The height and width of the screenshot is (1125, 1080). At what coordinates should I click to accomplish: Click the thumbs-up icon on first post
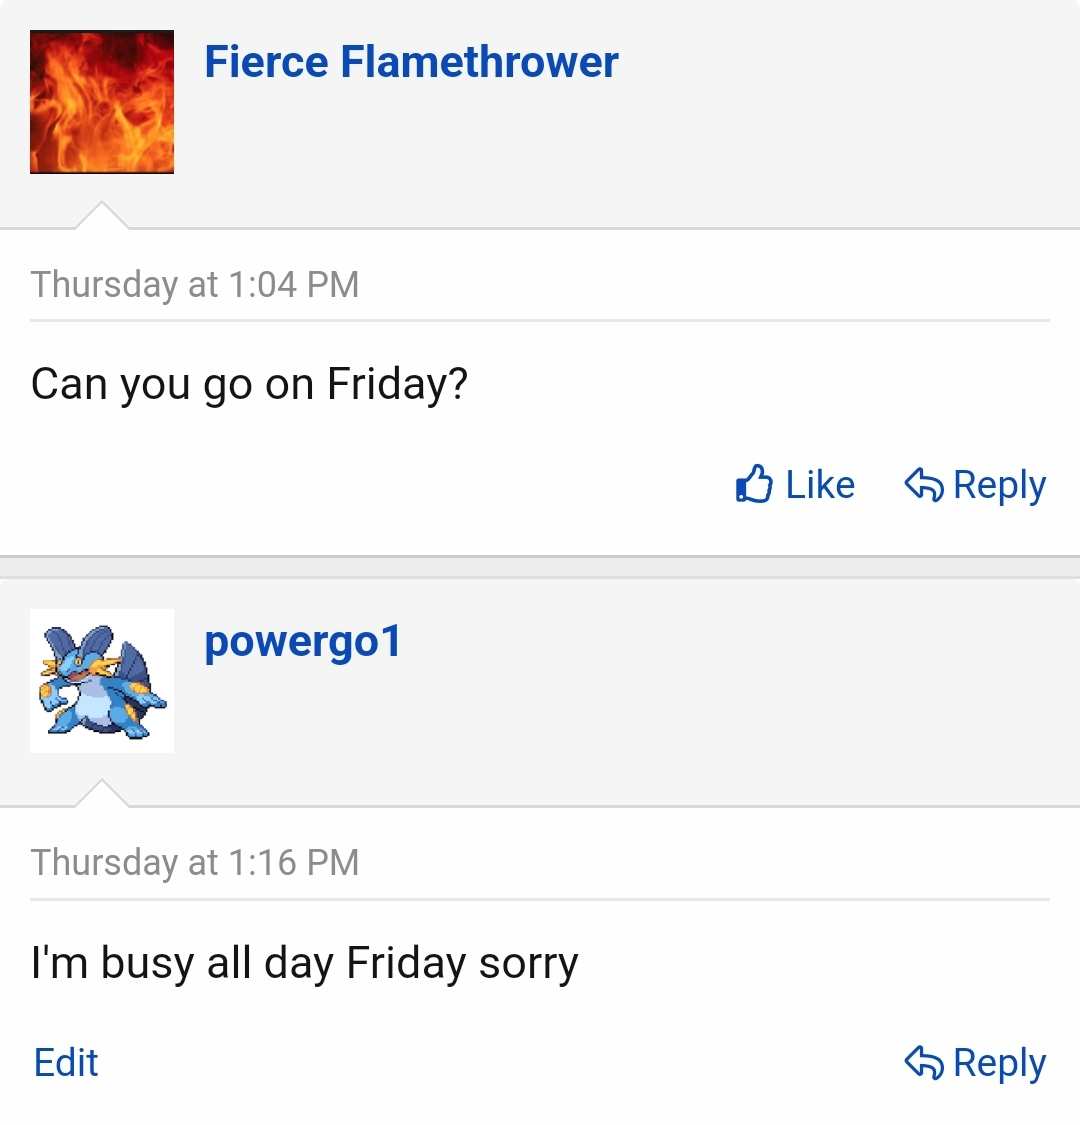[x=754, y=484]
